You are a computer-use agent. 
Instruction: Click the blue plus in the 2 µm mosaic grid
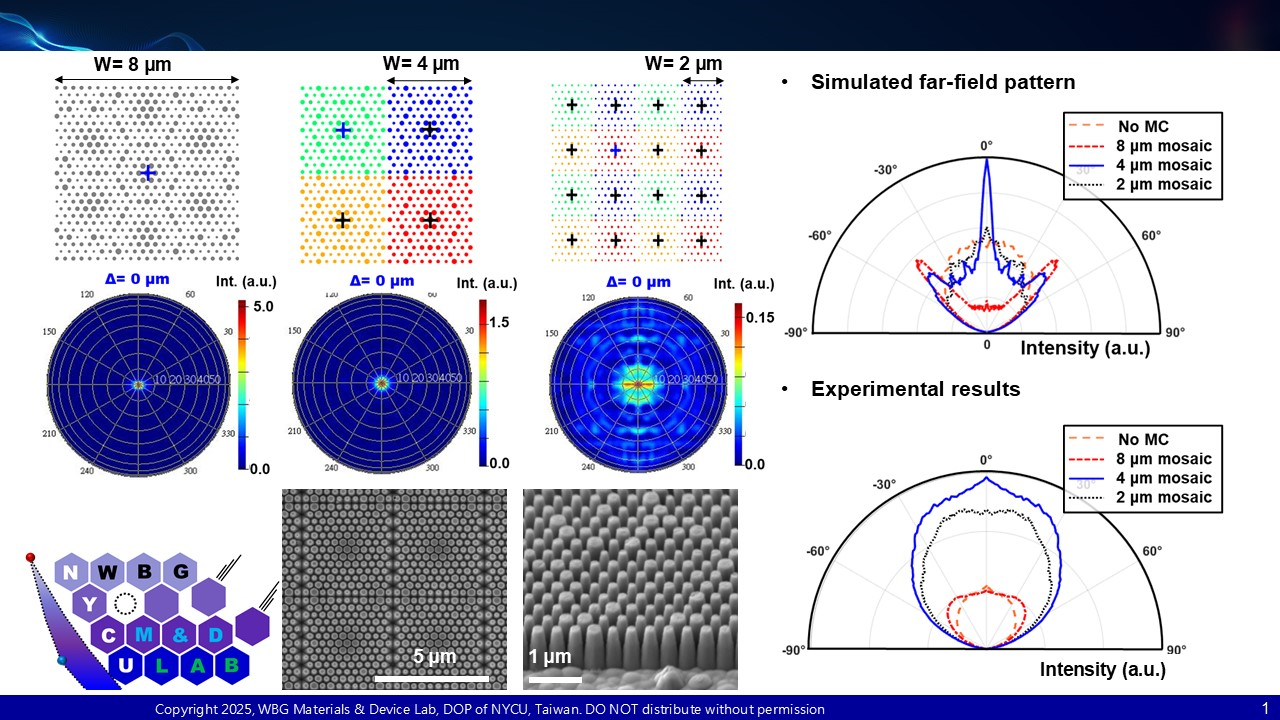[x=615, y=150]
